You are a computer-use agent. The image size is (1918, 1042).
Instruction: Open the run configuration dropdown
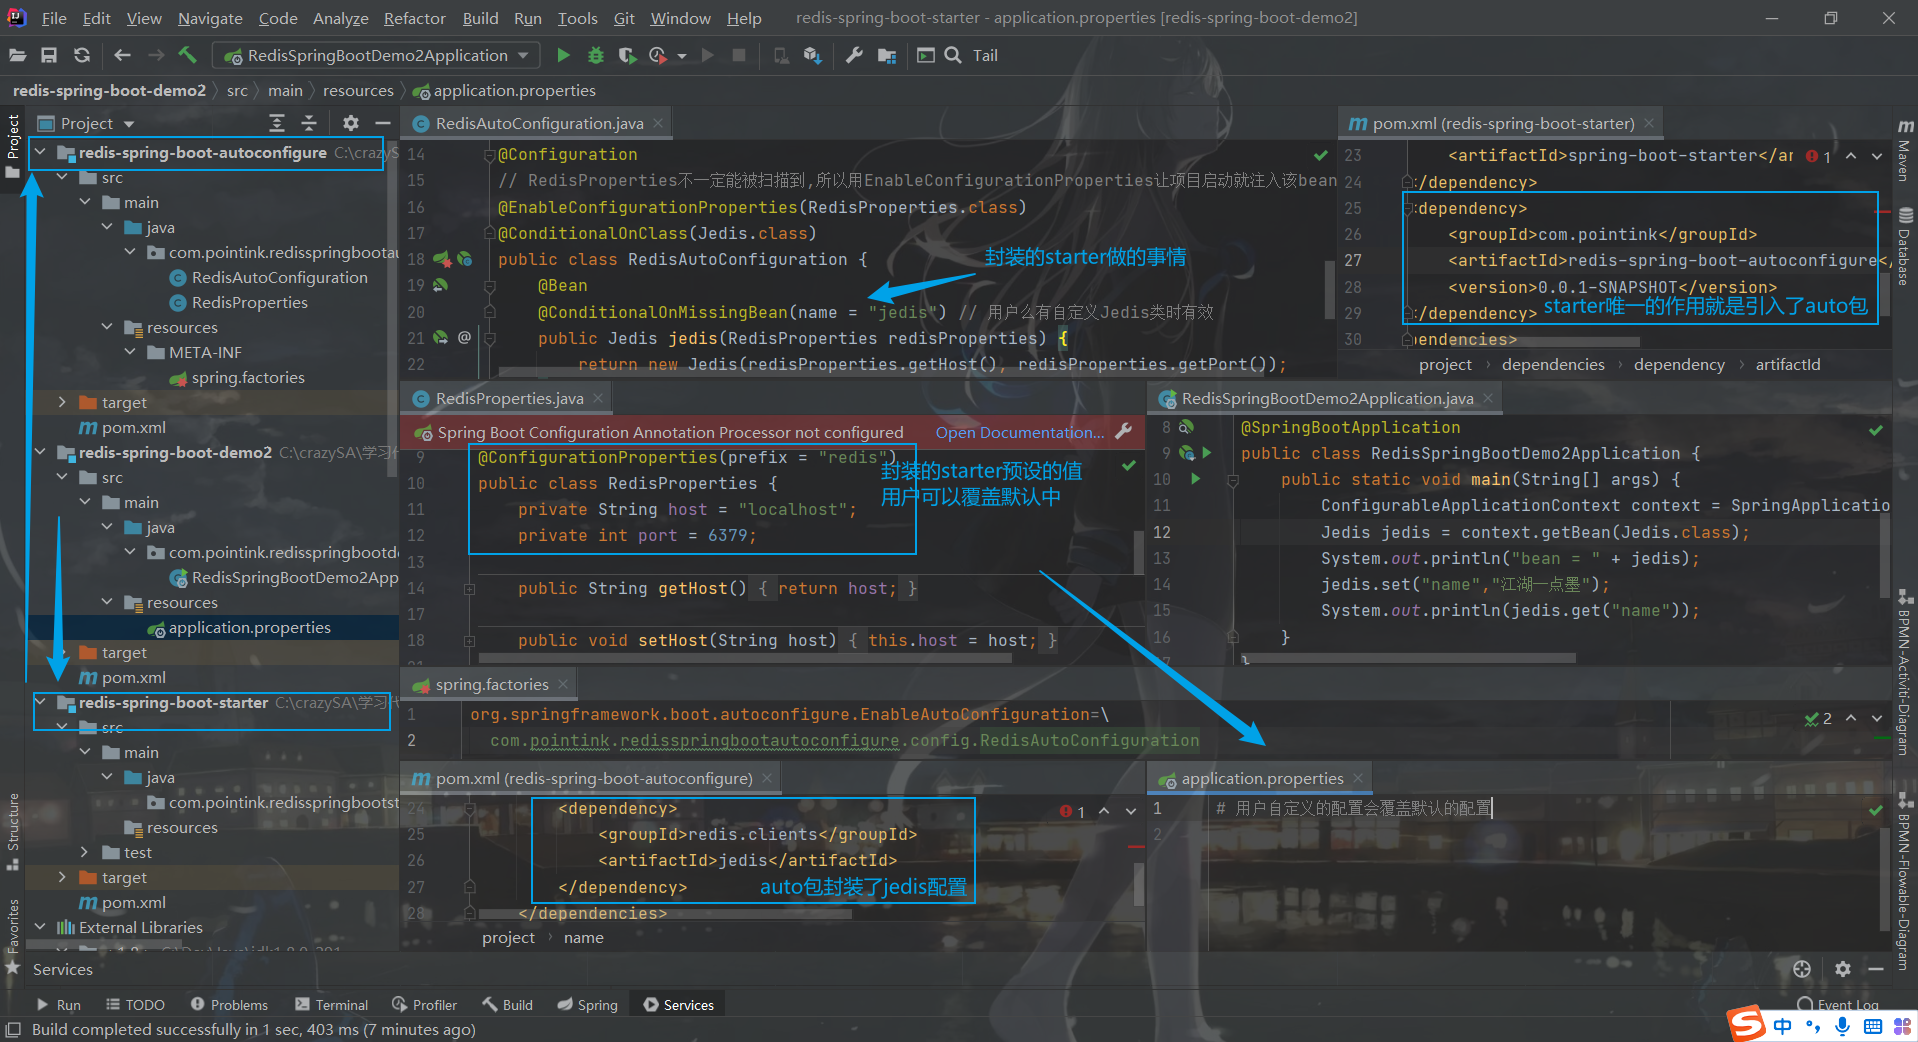click(376, 55)
